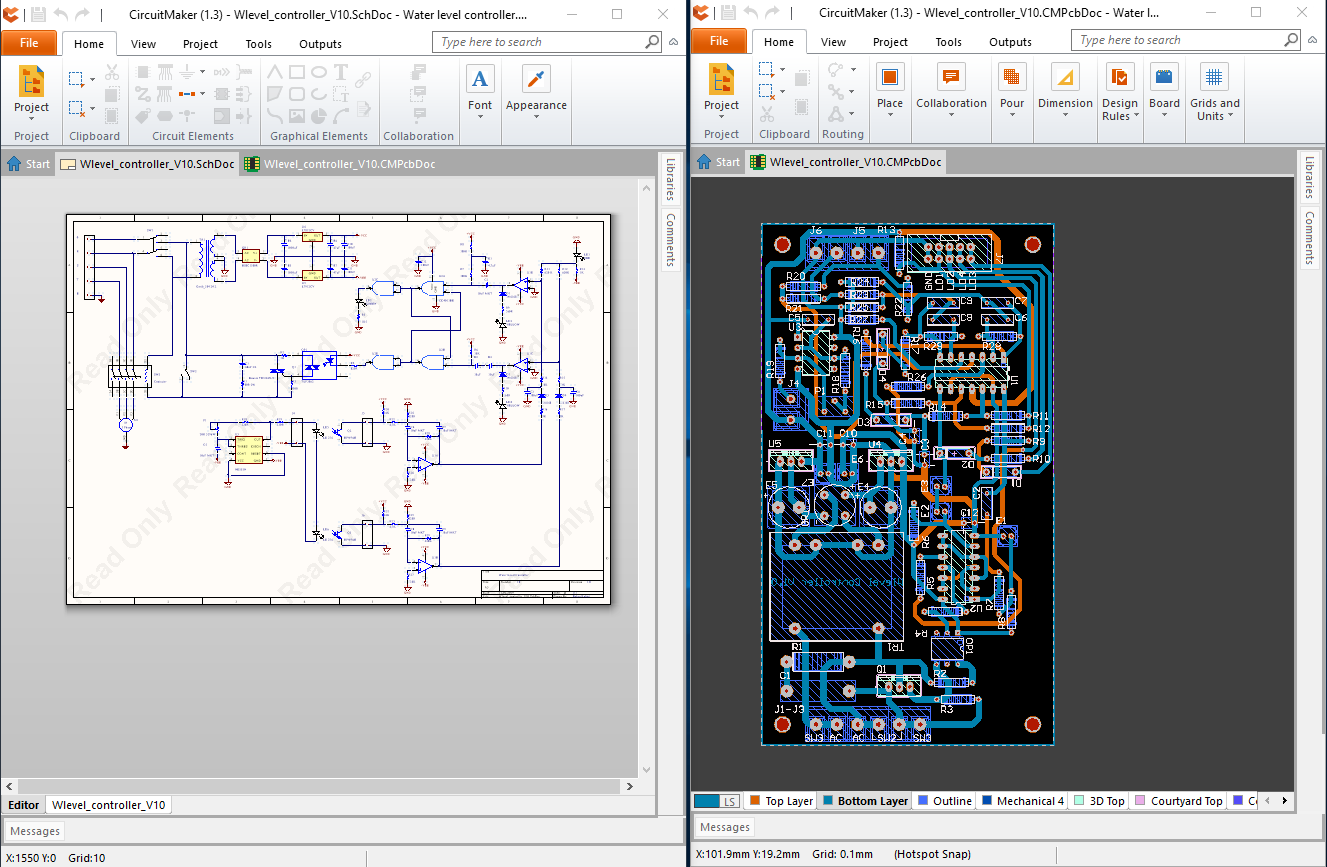The width and height of the screenshot is (1327, 867).
Task: Open the Outputs ribbon tab in PCB window
Action: click(x=1010, y=42)
